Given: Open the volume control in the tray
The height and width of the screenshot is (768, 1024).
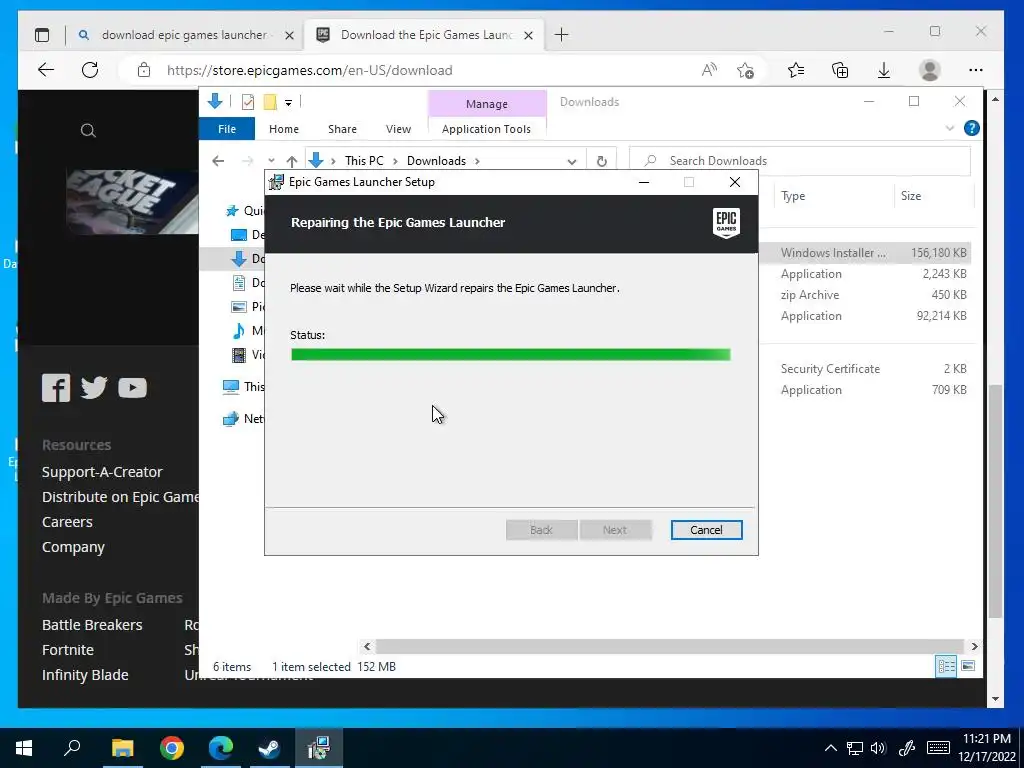Looking at the screenshot, I should [878, 748].
